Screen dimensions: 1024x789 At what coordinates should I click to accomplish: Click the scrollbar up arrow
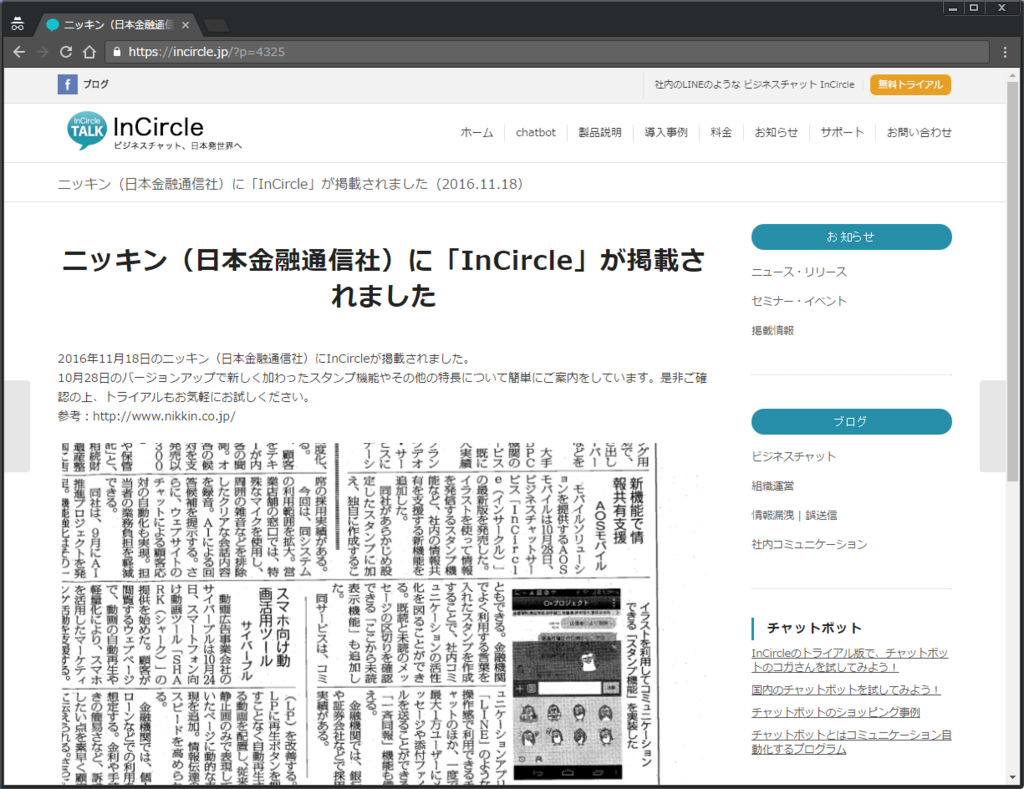[x=1012, y=74]
